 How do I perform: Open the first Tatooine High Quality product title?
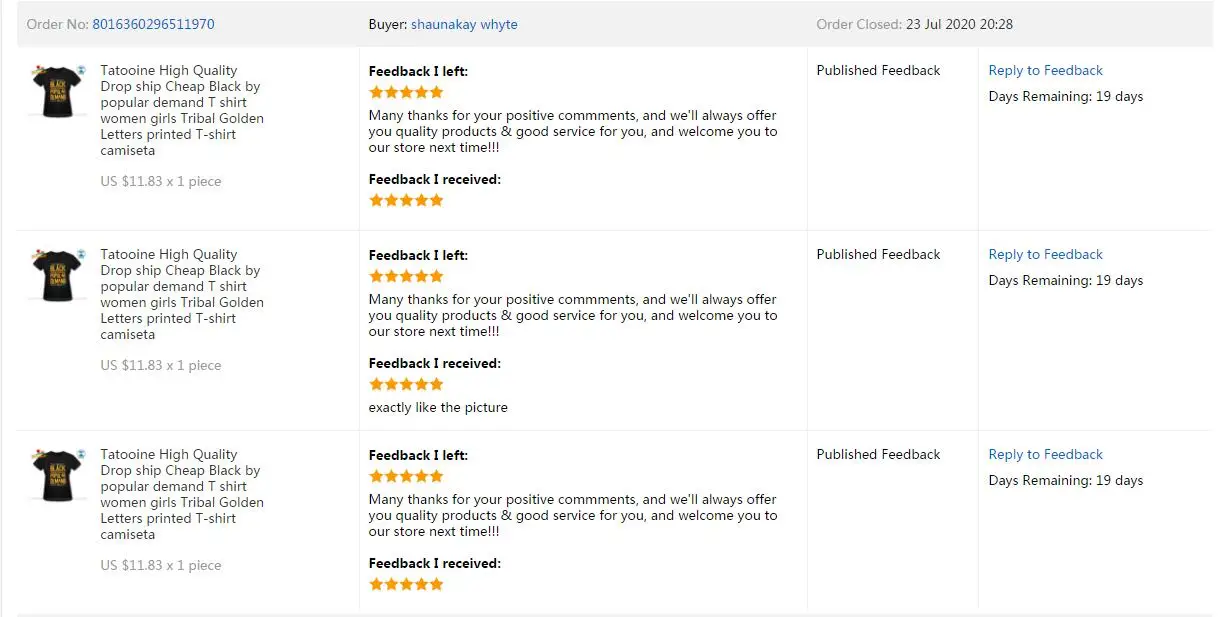coord(182,110)
